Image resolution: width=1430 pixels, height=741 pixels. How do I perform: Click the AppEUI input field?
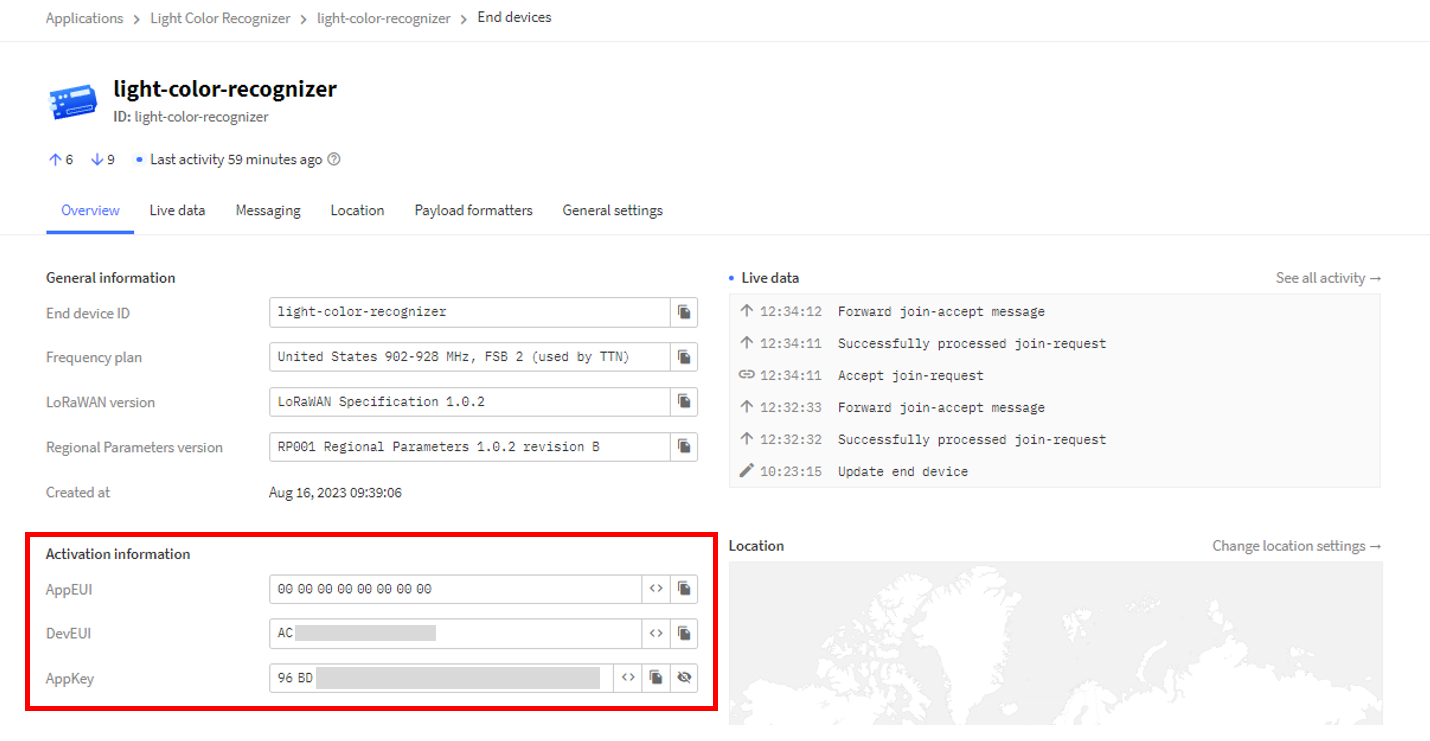(455, 589)
